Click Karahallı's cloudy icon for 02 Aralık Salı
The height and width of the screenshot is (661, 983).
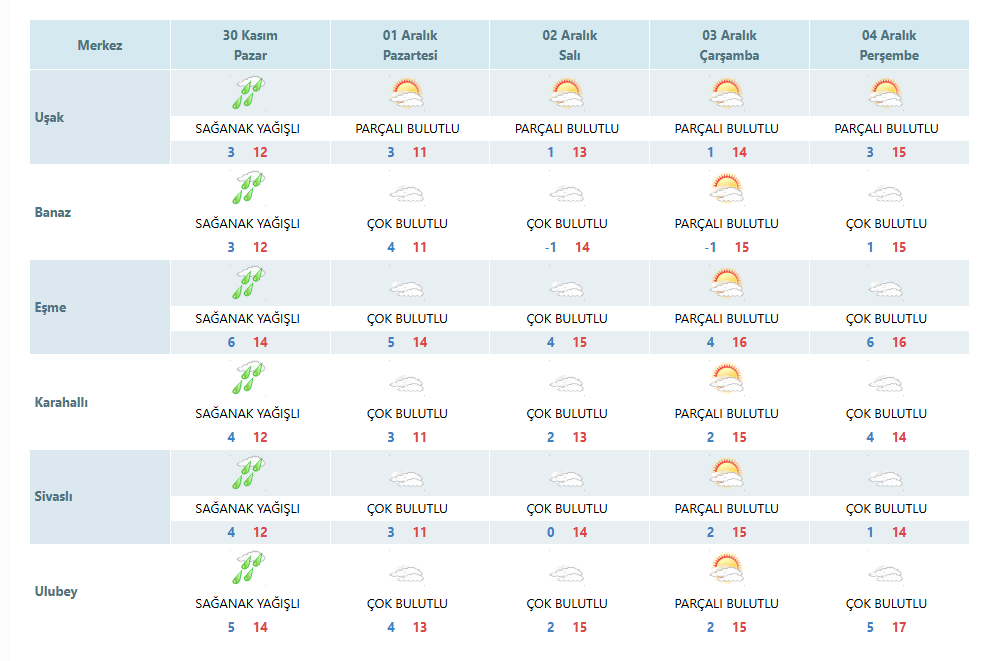[567, 384]
